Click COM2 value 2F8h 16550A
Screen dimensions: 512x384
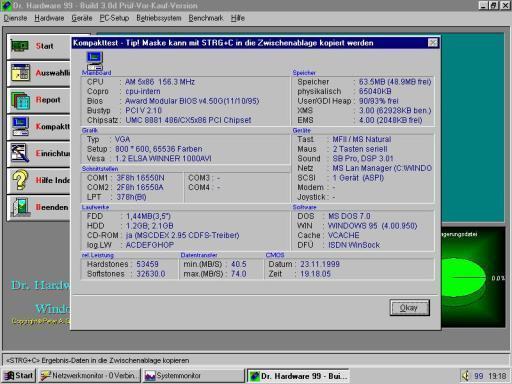(140, 187)
